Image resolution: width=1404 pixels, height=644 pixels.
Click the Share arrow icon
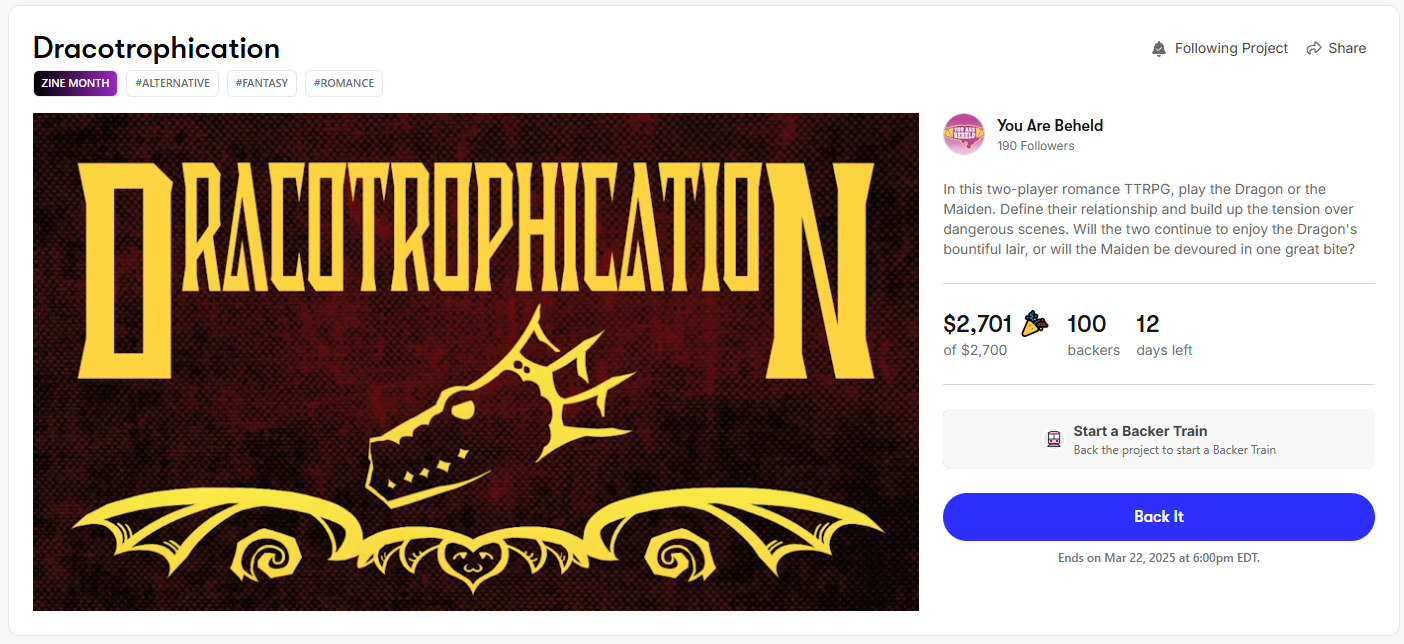[x=1314, y=49]
